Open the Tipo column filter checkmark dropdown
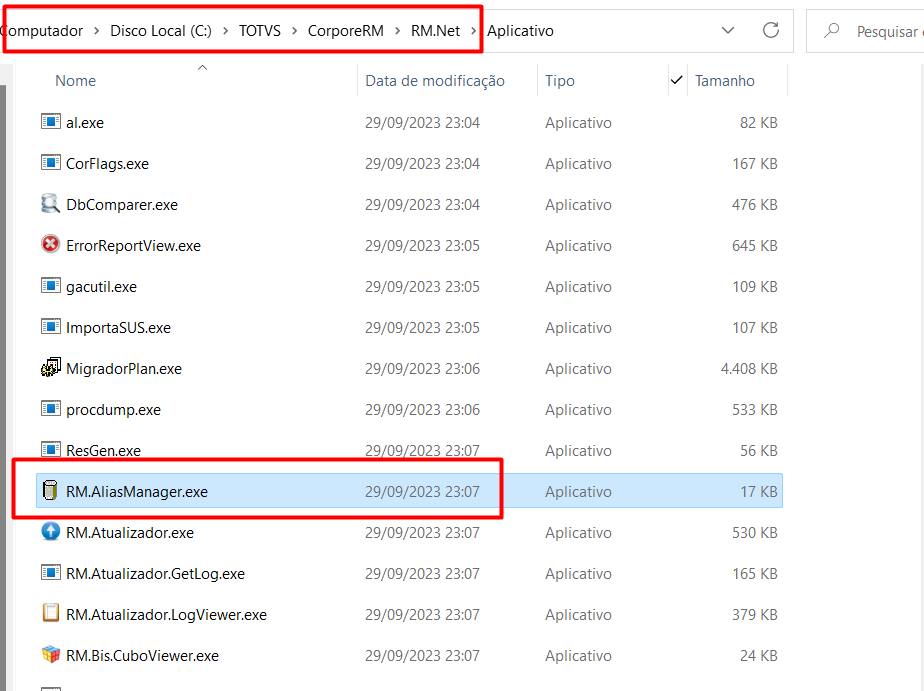 tap(676, 80)
